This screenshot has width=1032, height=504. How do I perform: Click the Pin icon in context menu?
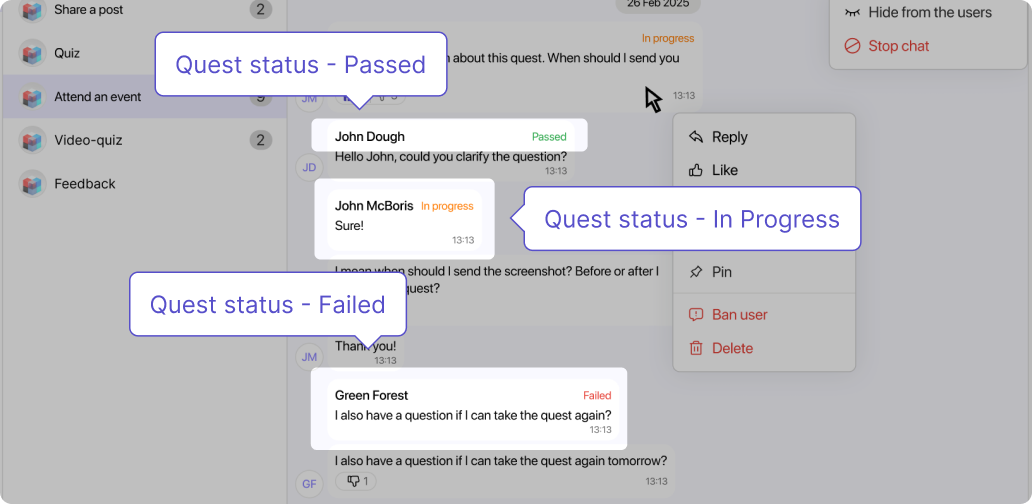tap(697, 272)
